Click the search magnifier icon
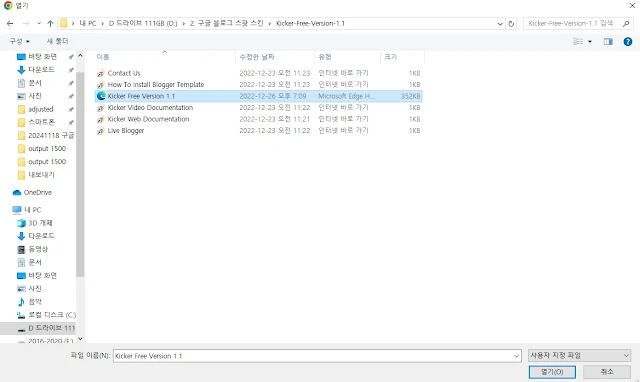 coord(626,24)
